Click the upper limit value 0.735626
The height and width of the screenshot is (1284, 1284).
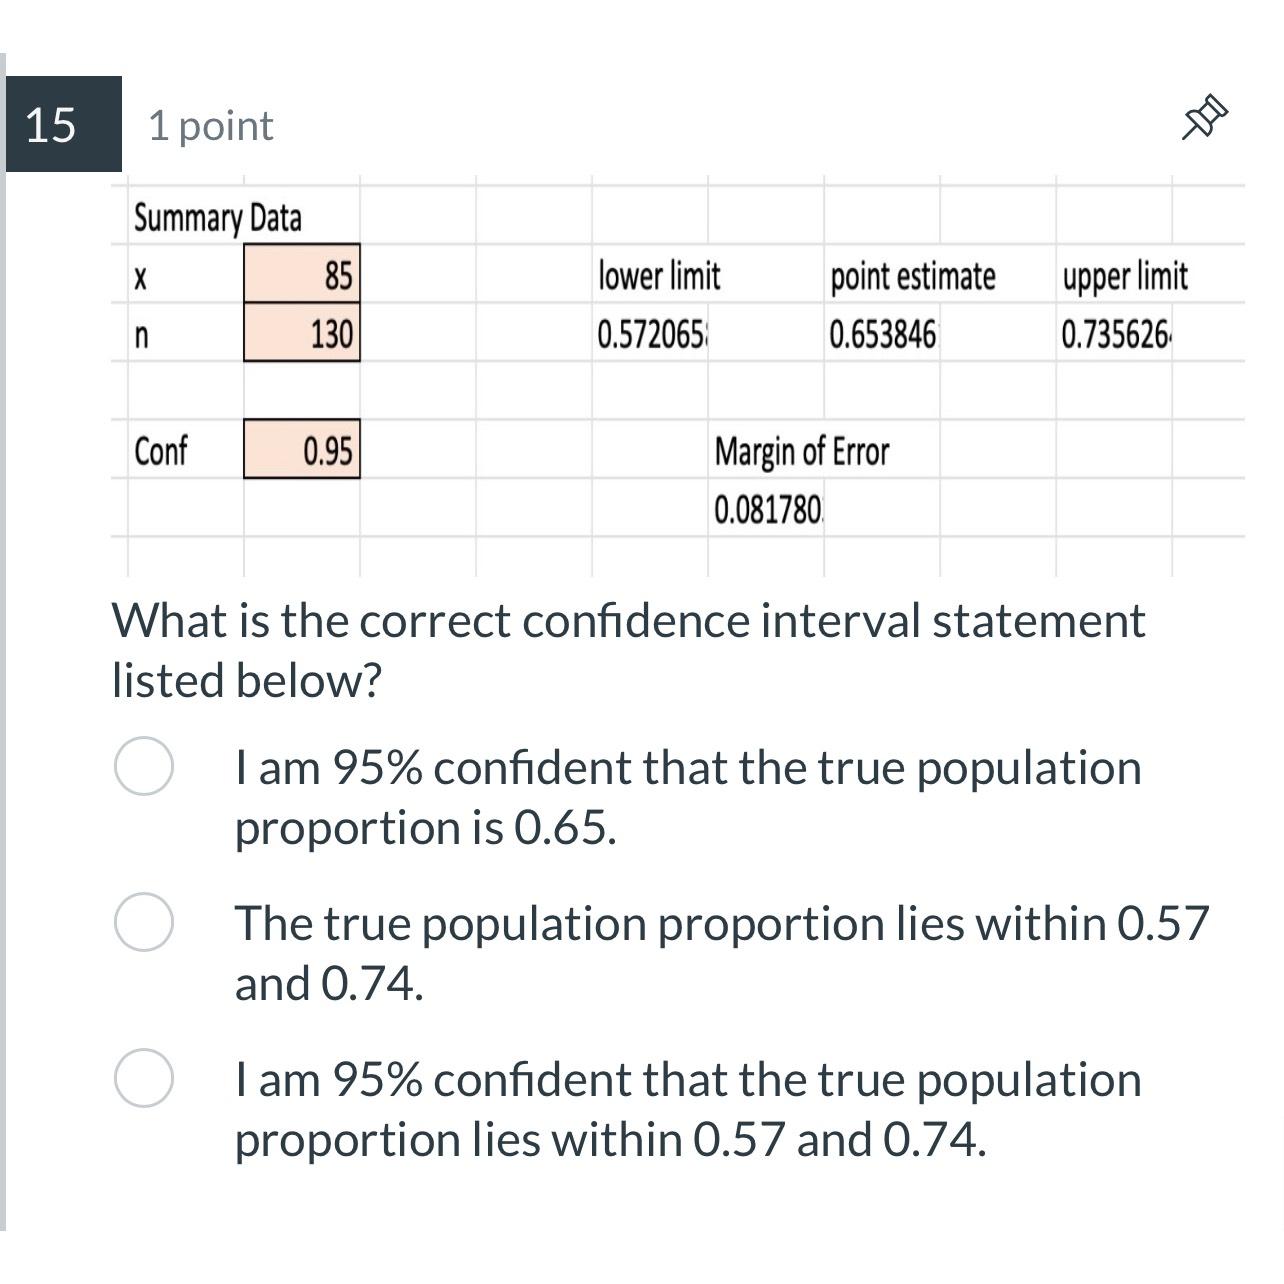[1117, 331]
